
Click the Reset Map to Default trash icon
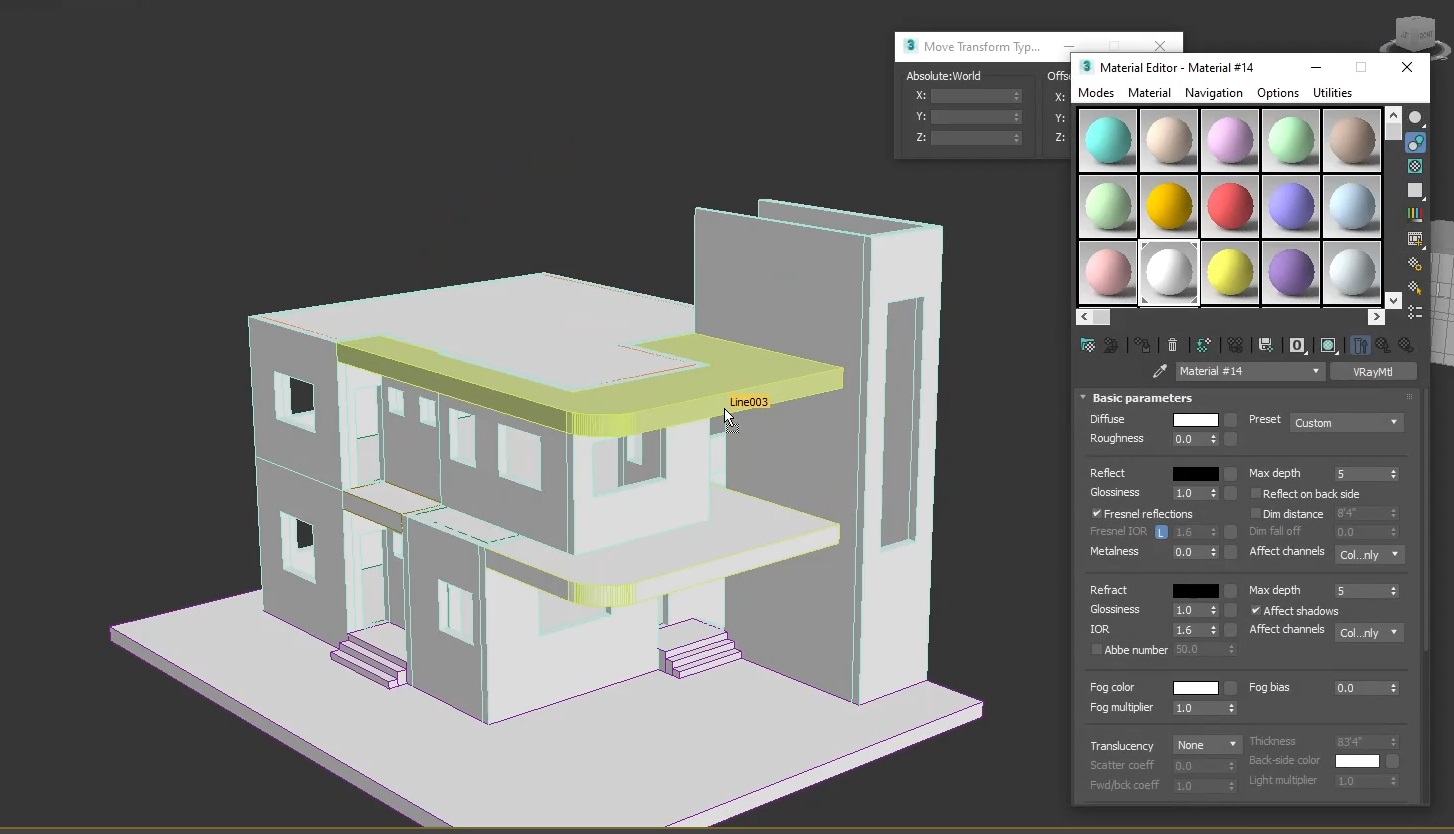[x=1172, y=345]
